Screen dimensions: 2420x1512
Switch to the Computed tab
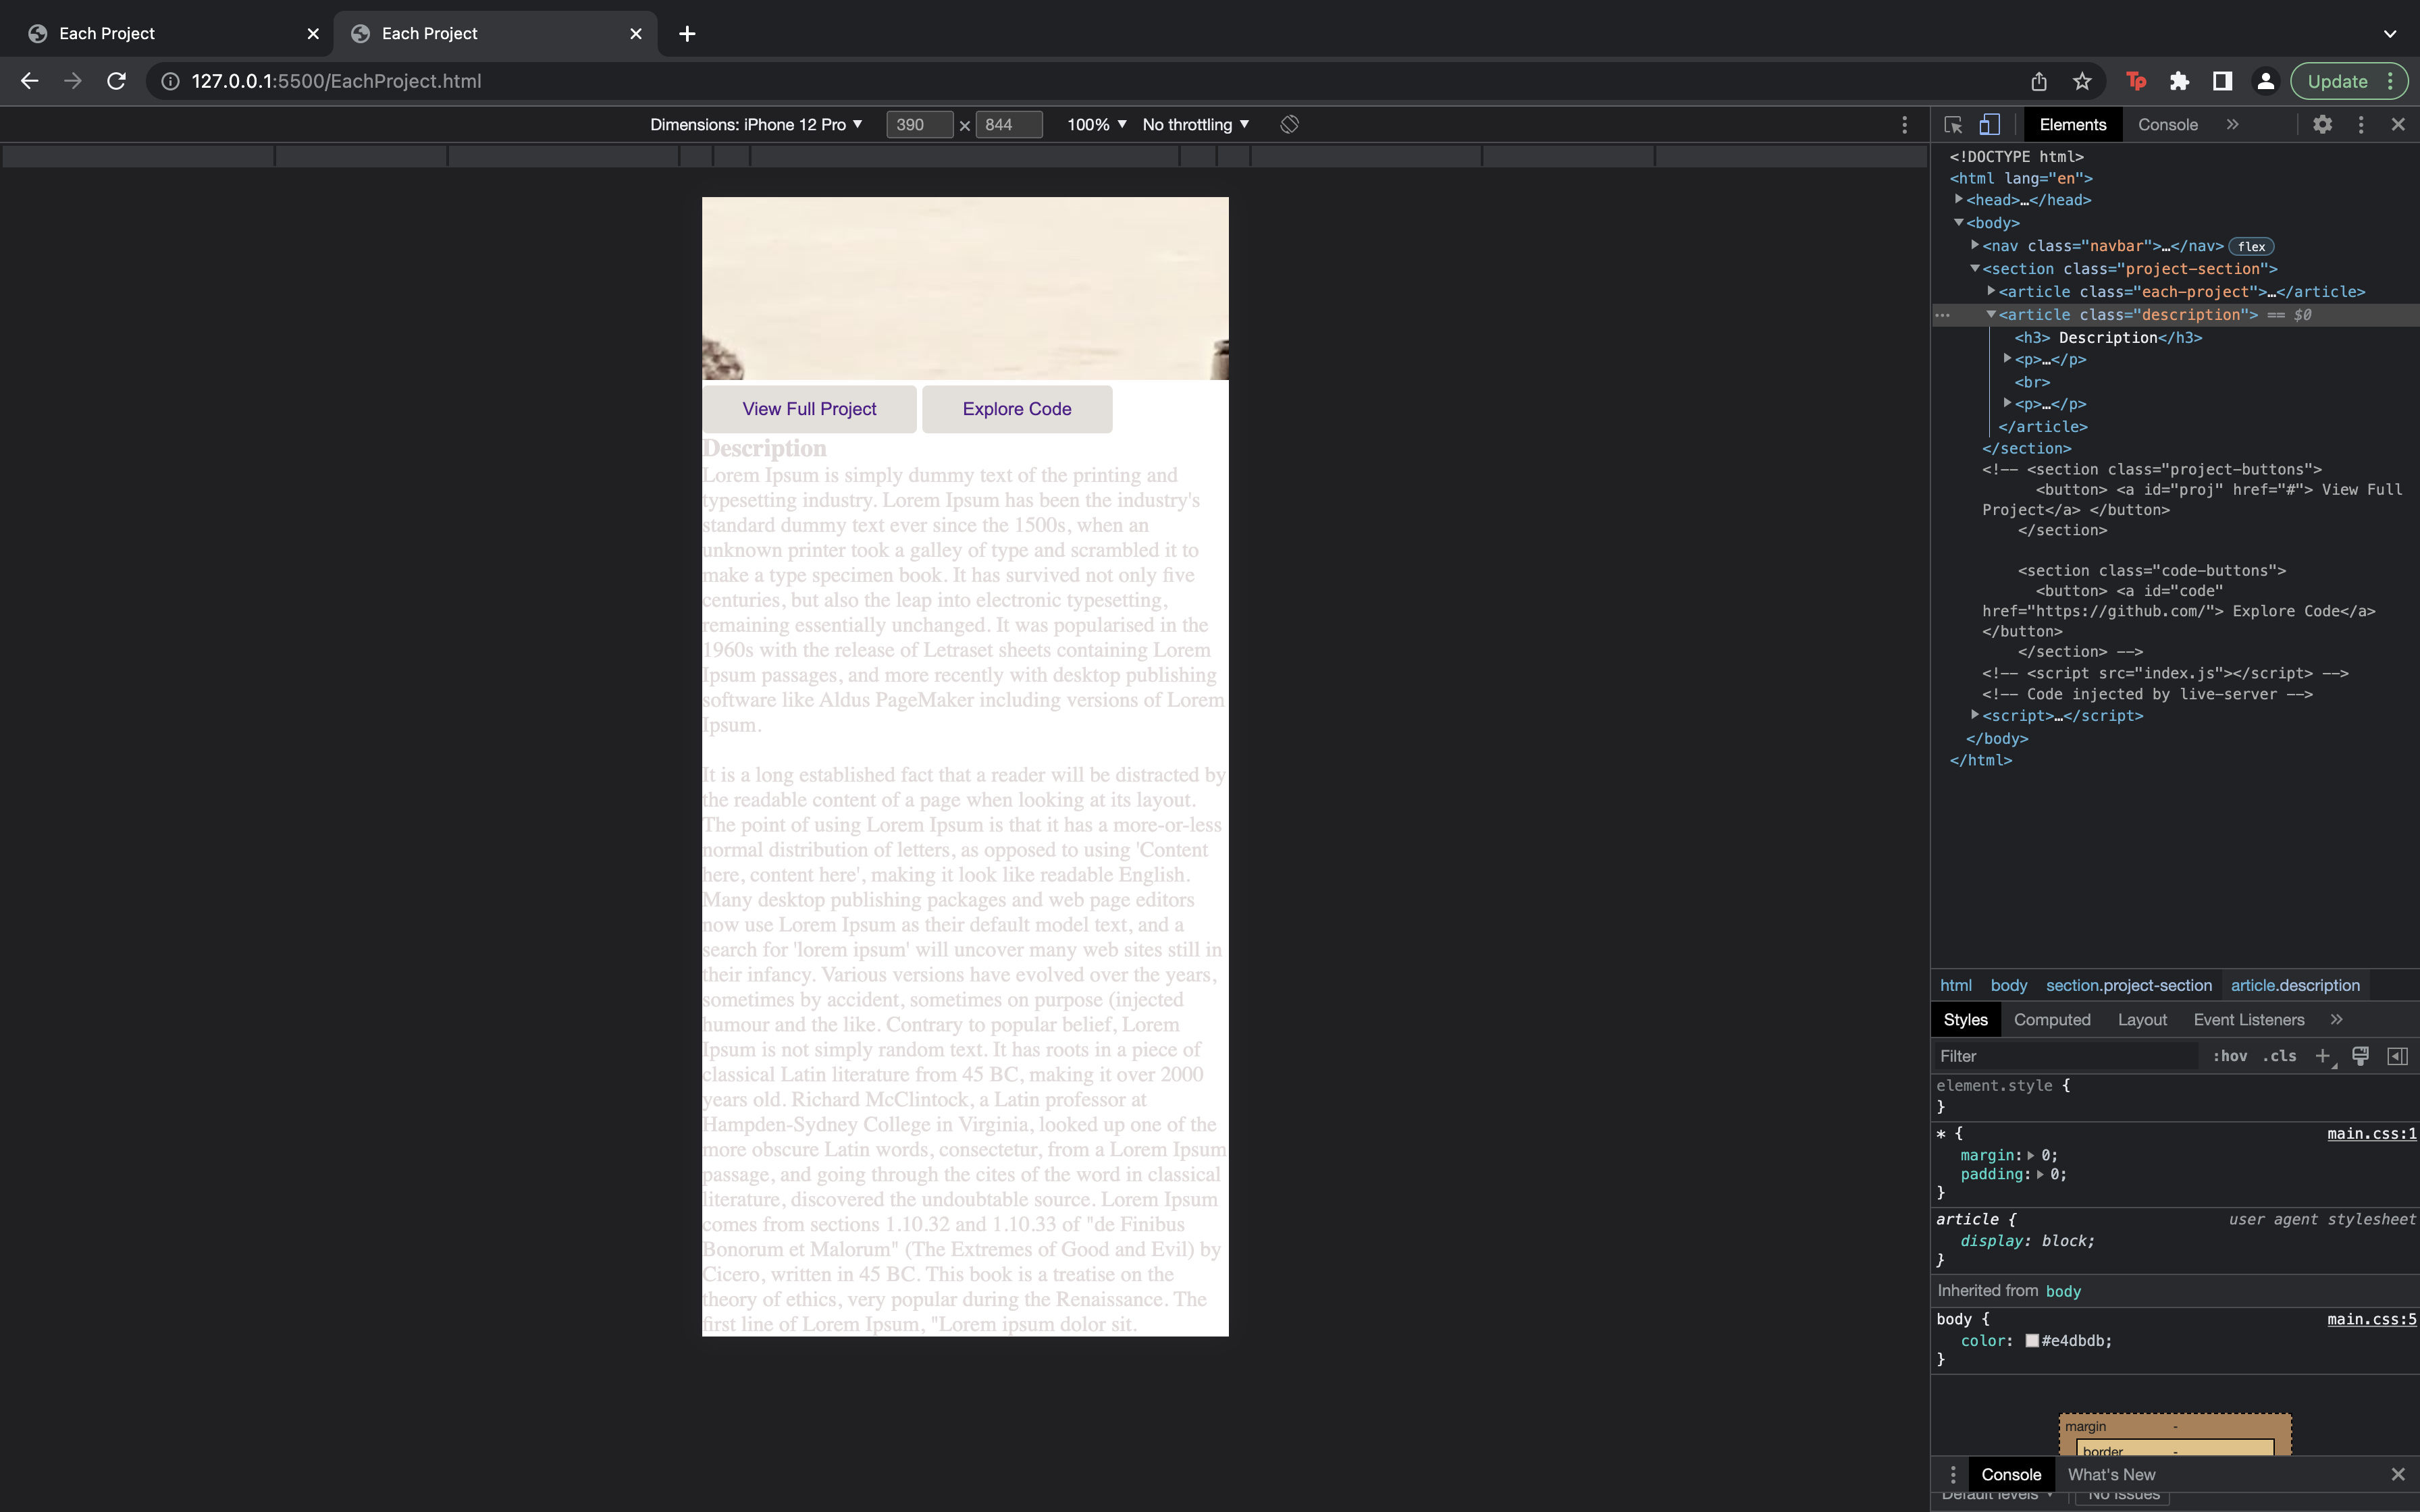click(2052, 1019)
